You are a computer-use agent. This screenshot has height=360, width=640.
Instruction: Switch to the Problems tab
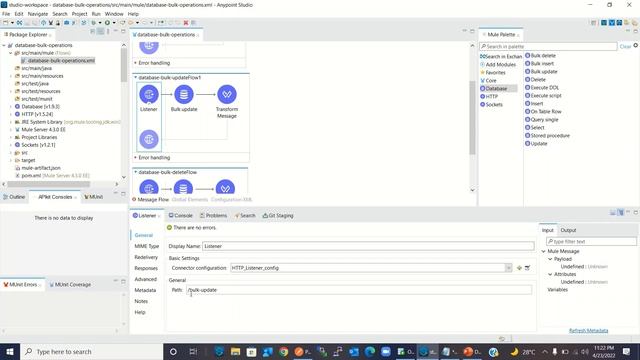click(213, 216)
